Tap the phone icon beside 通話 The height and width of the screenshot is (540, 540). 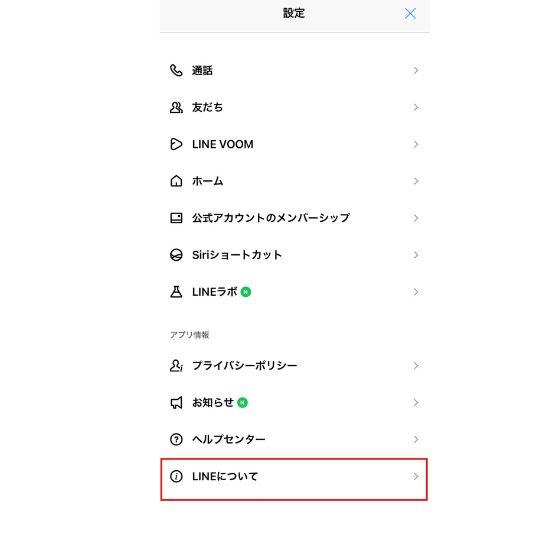(x=176, y=71)
